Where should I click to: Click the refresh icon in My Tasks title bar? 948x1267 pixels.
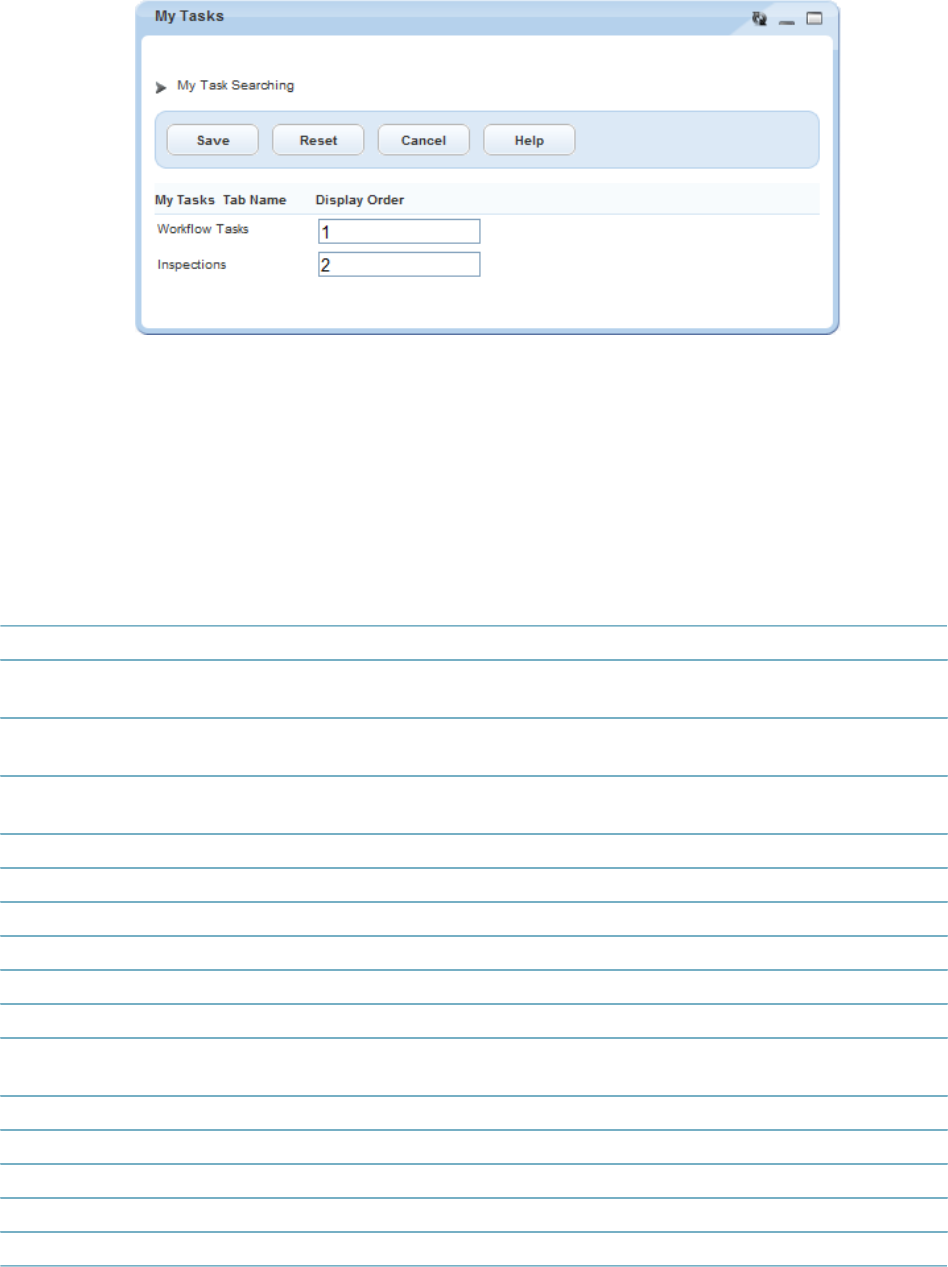pyautogui.click(x=760, y=18)
